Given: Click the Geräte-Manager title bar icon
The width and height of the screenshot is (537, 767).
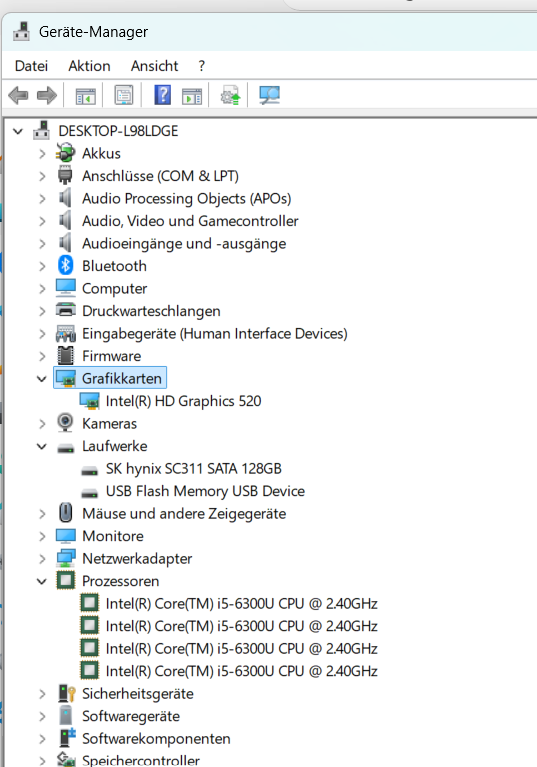Looking at the screenshot, I should point(22,31).
